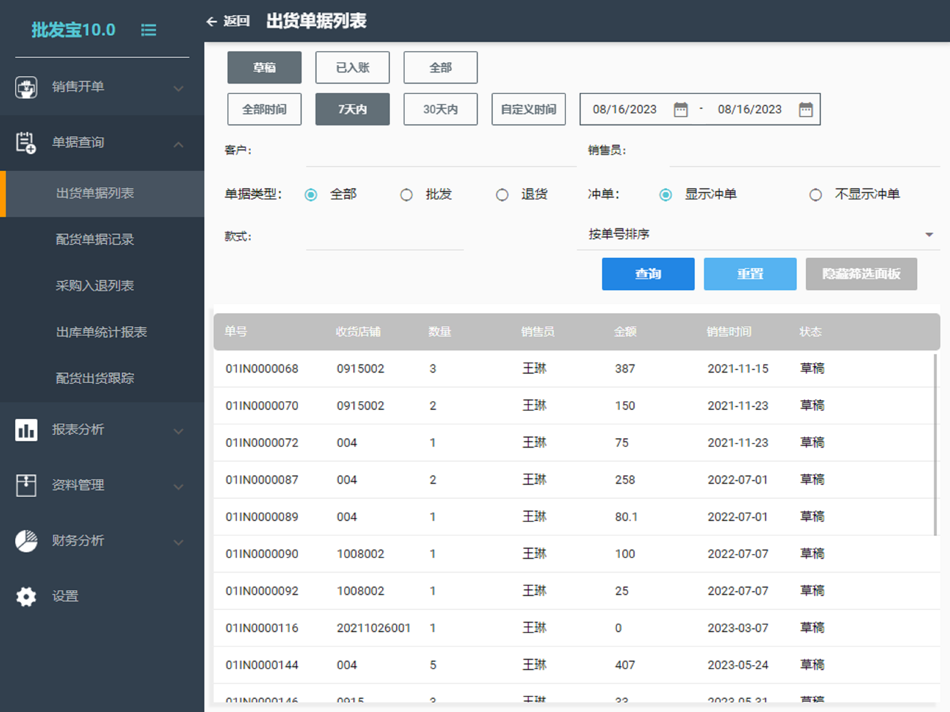
Task: Expand the 资料管理 menu chevron
Action: point(179,487)
